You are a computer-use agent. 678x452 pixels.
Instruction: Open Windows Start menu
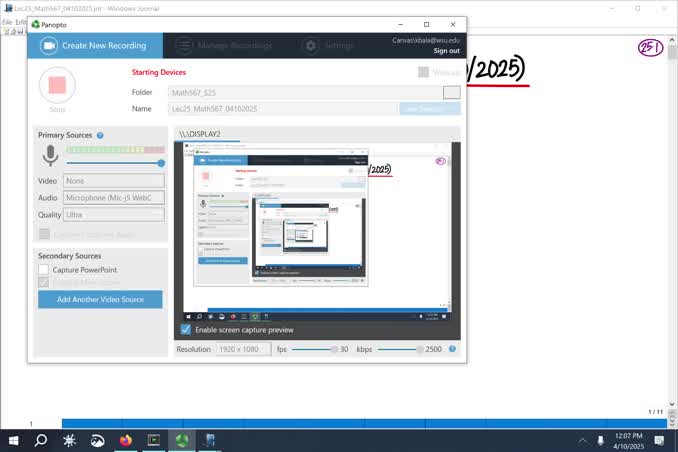(x=14, y=440)
